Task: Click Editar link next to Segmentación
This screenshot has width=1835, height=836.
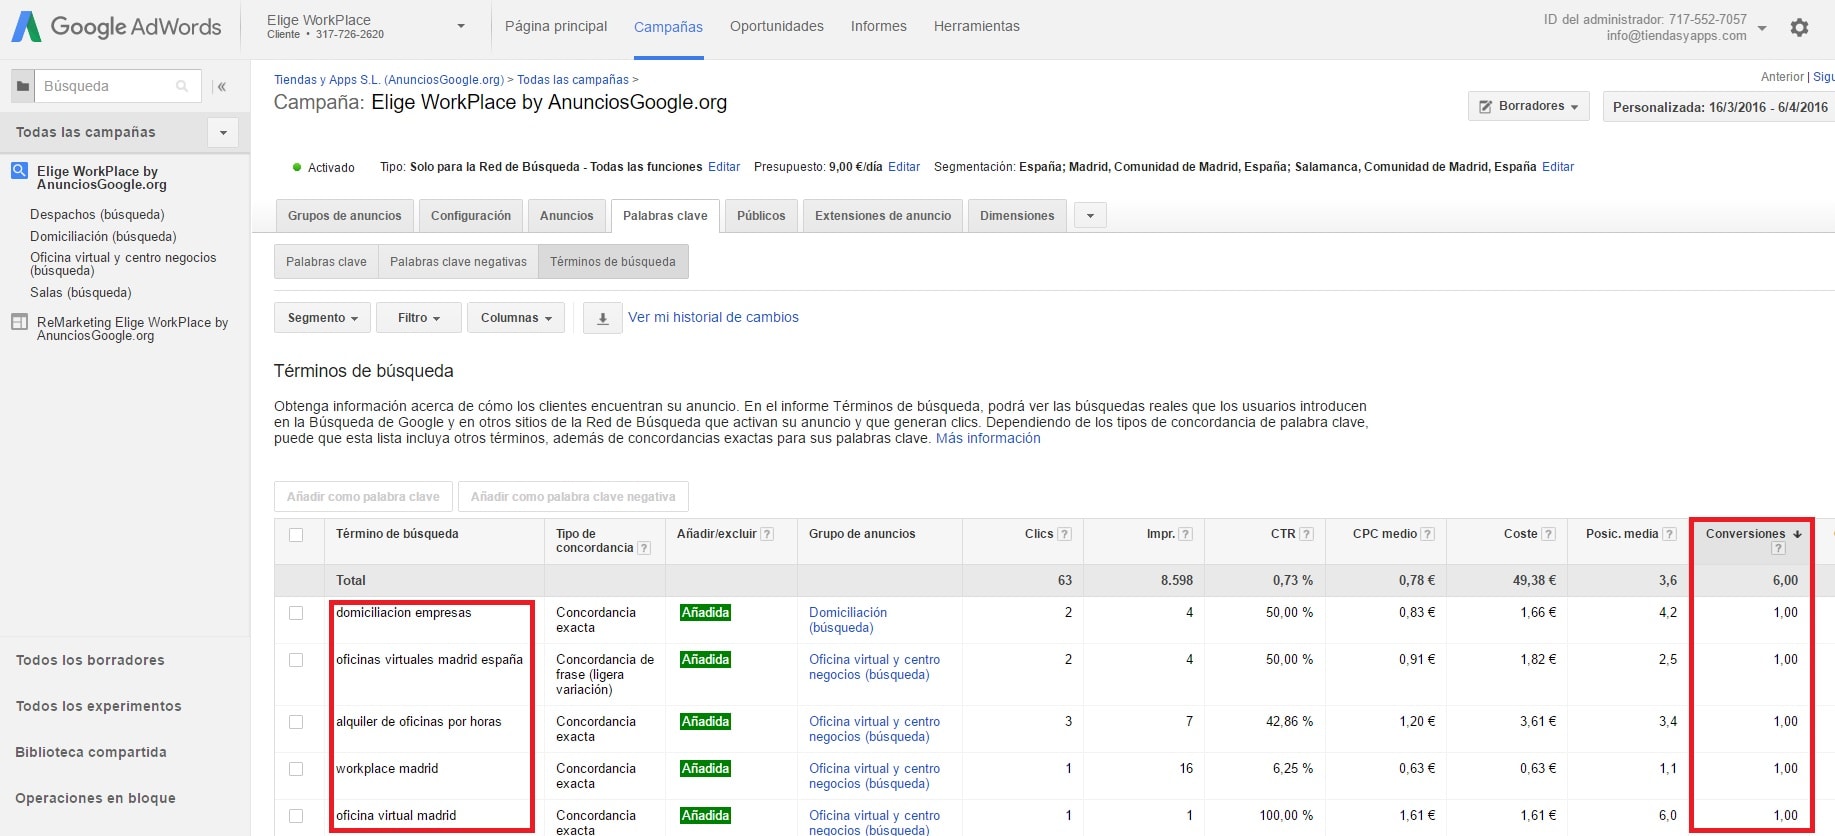Action: click(1558, 167)
